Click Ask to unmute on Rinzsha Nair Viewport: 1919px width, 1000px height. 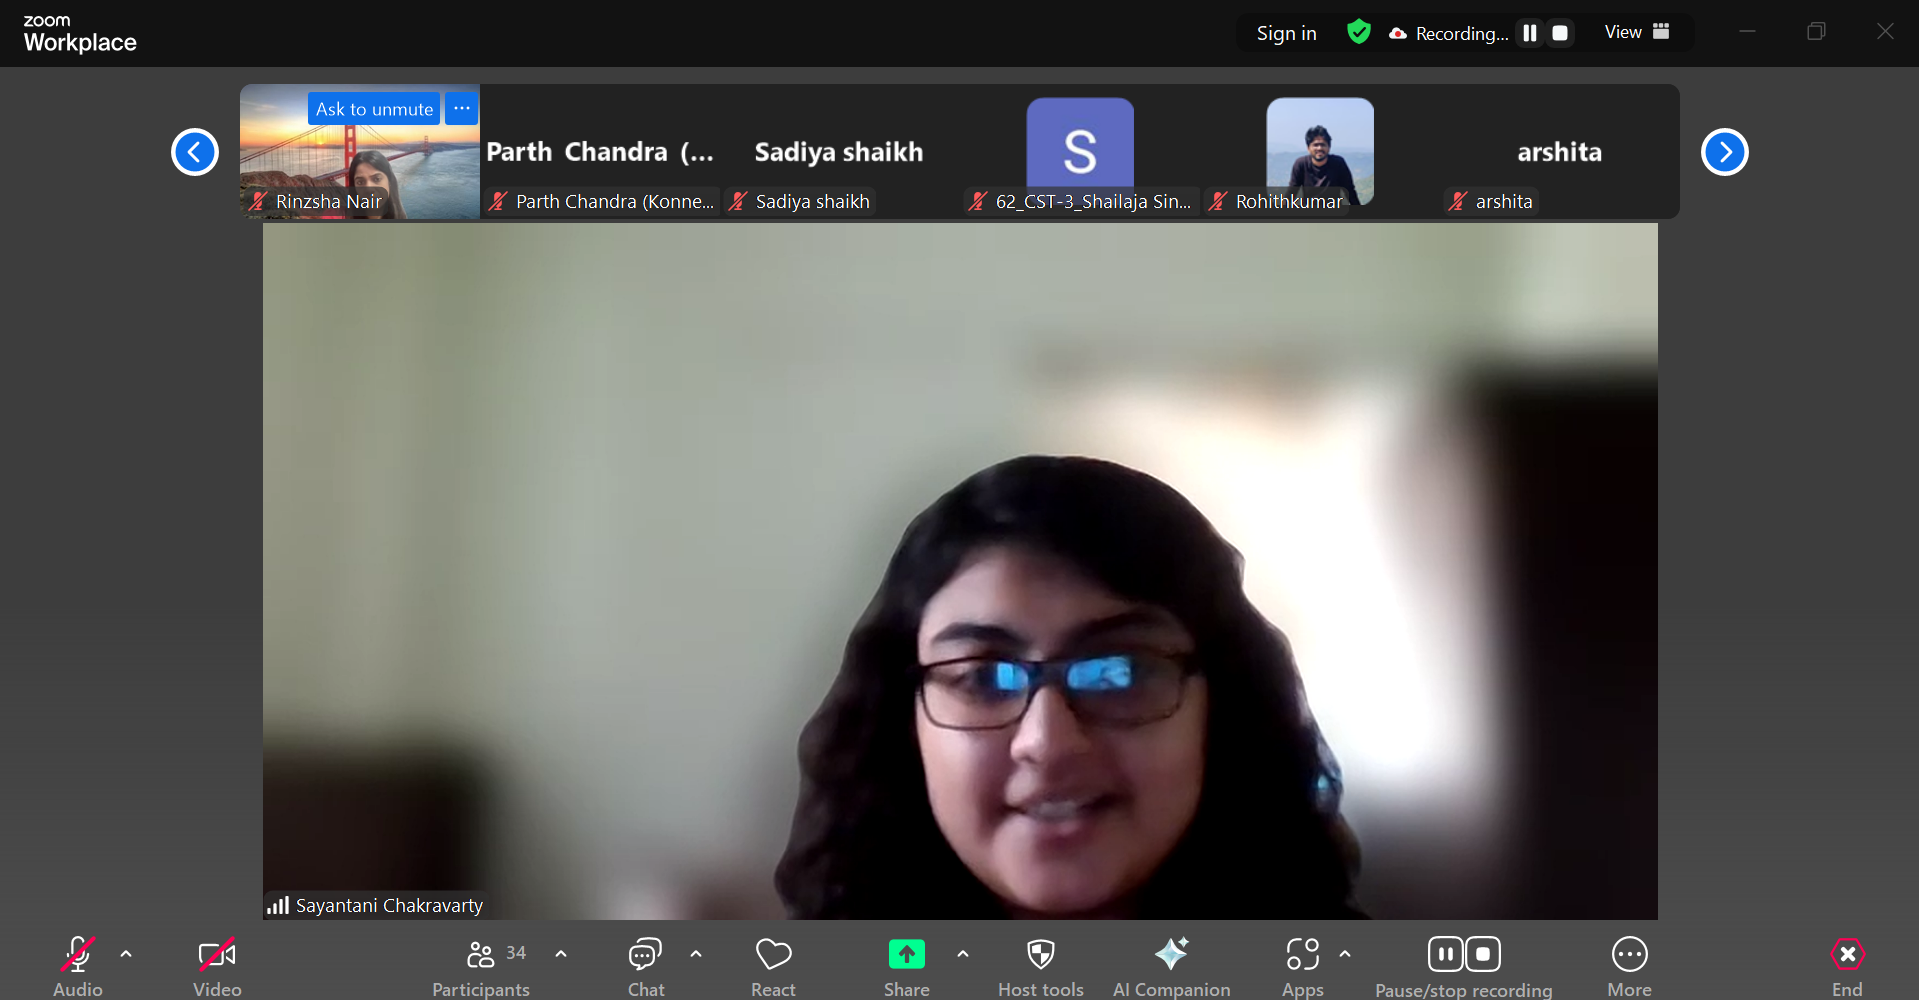[x=374, y=109]
